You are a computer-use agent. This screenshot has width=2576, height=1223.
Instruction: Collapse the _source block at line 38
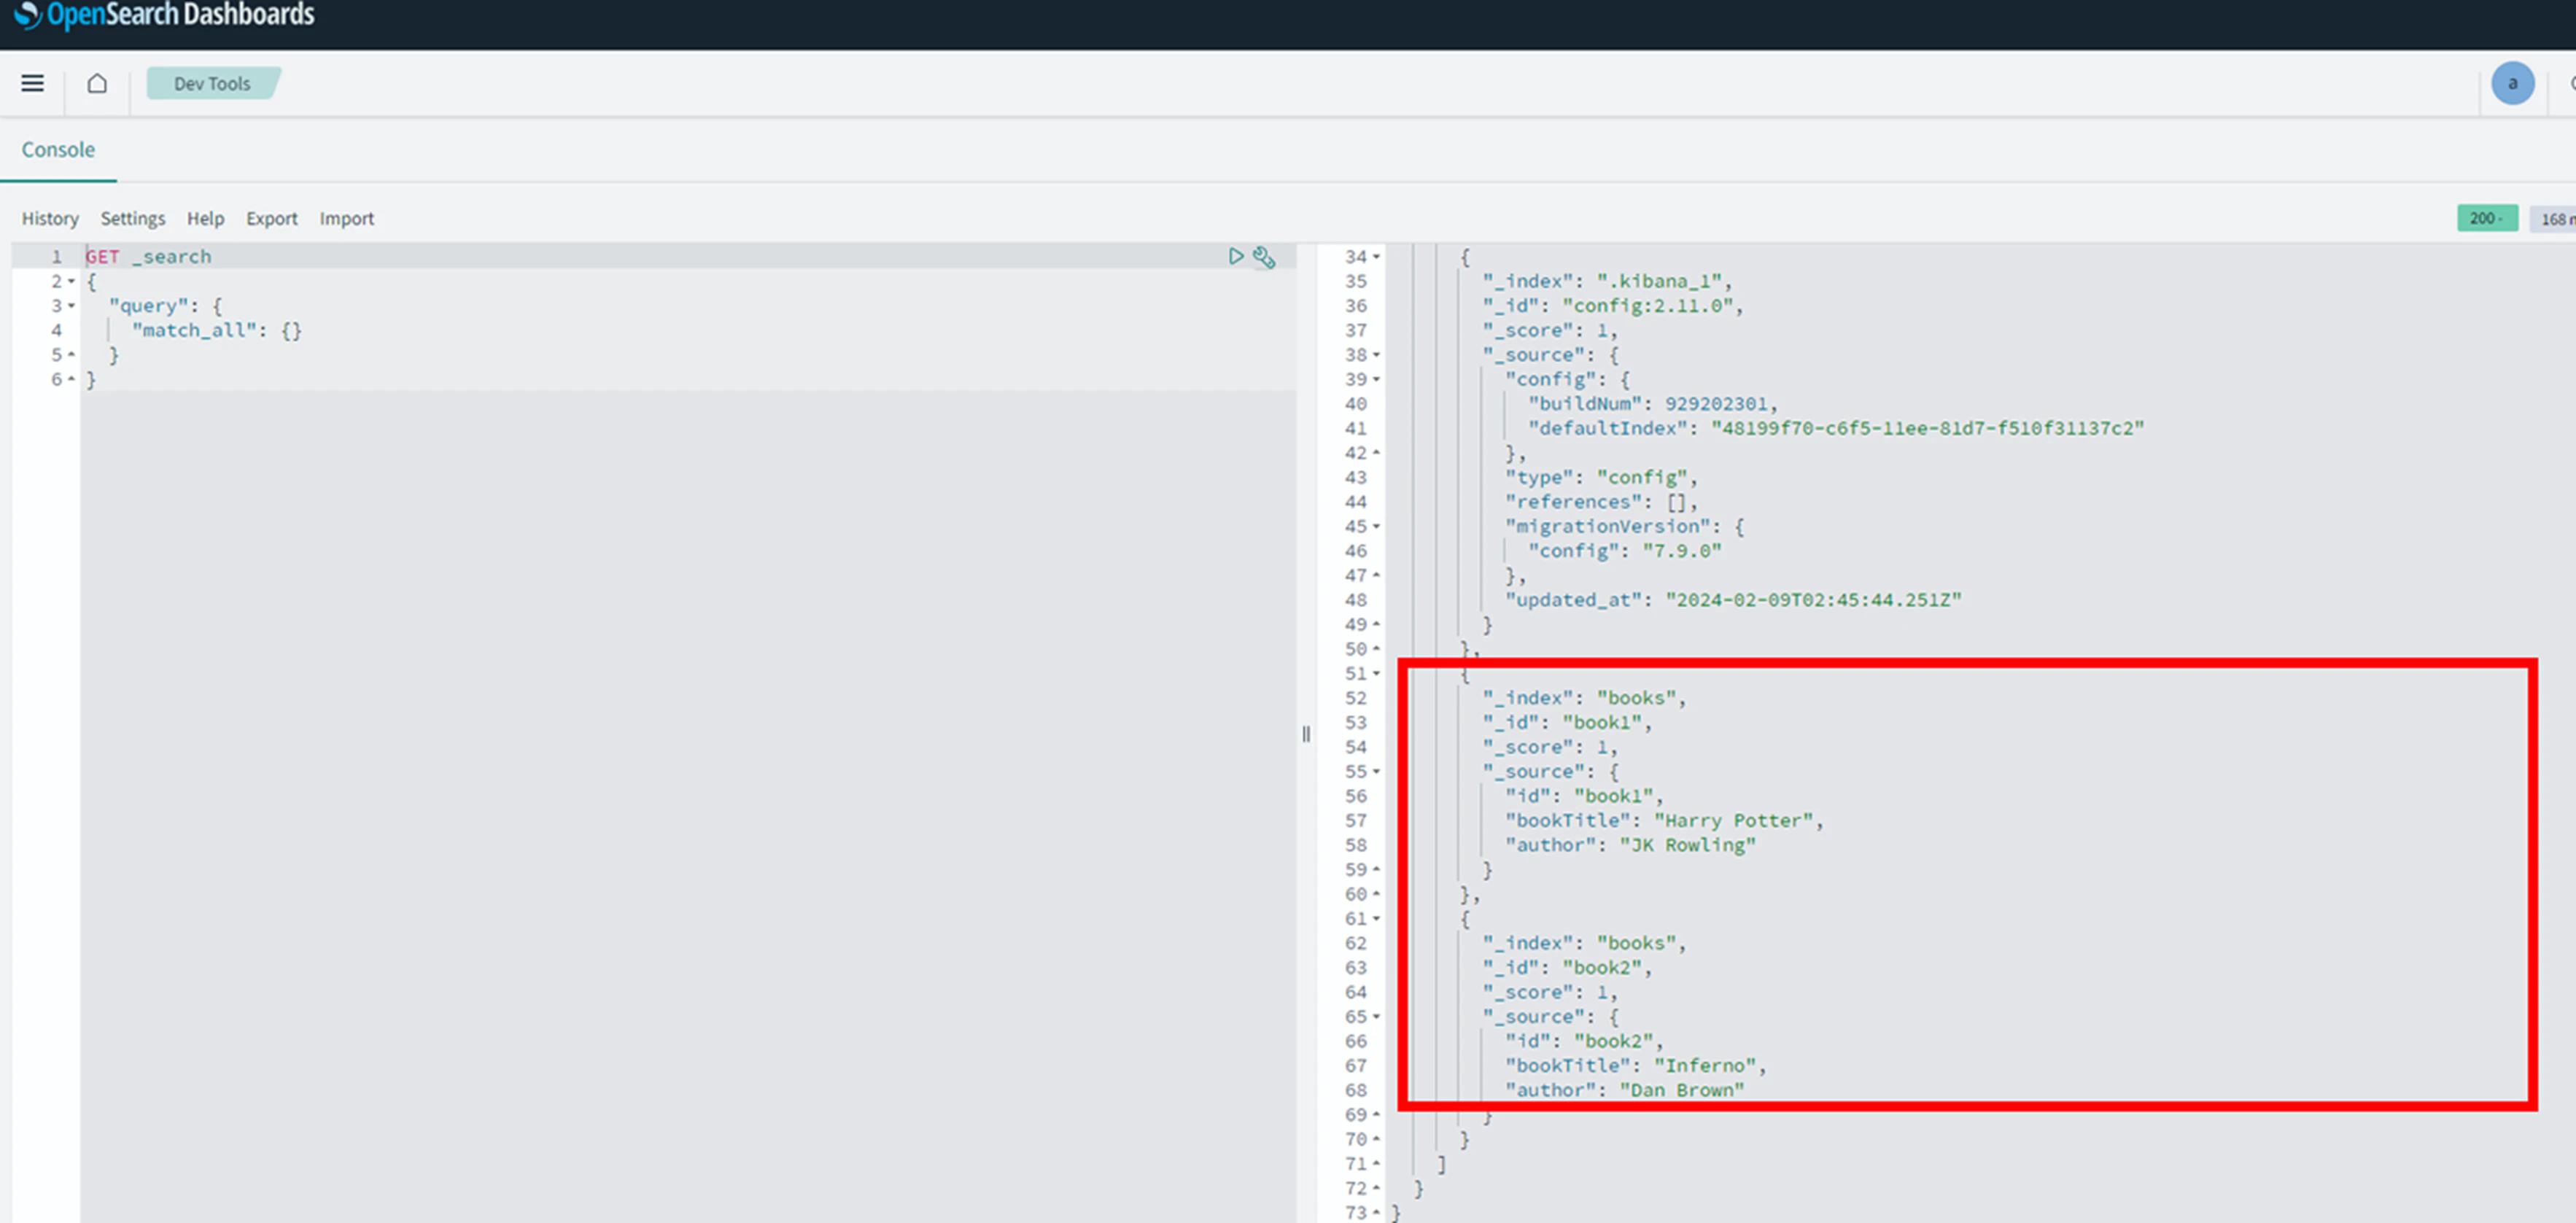1376,355
